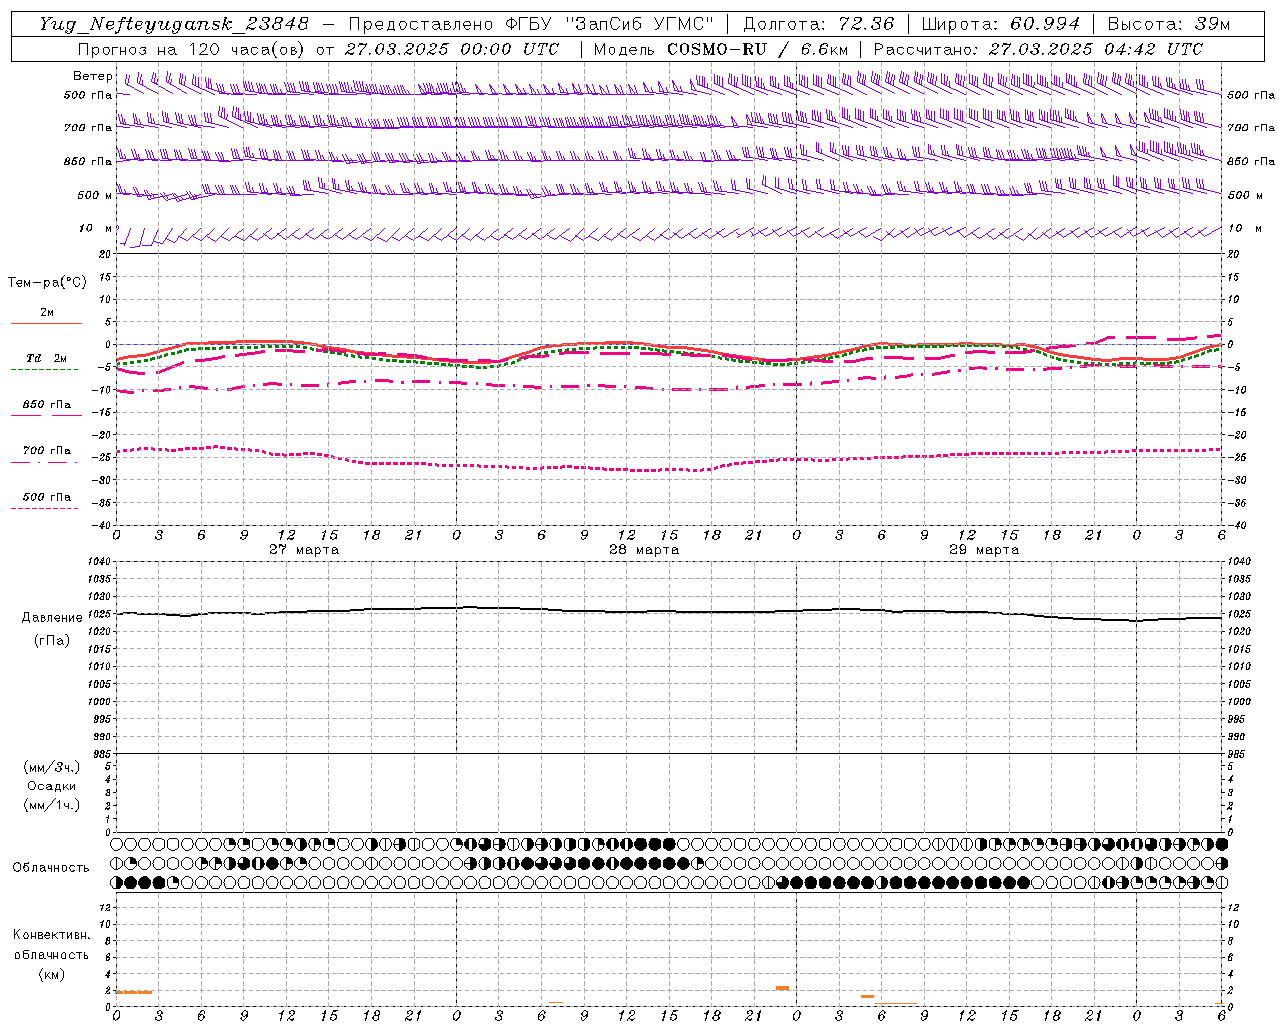
Task: Select the Td 2м legend entry
Action: (46, 358)
